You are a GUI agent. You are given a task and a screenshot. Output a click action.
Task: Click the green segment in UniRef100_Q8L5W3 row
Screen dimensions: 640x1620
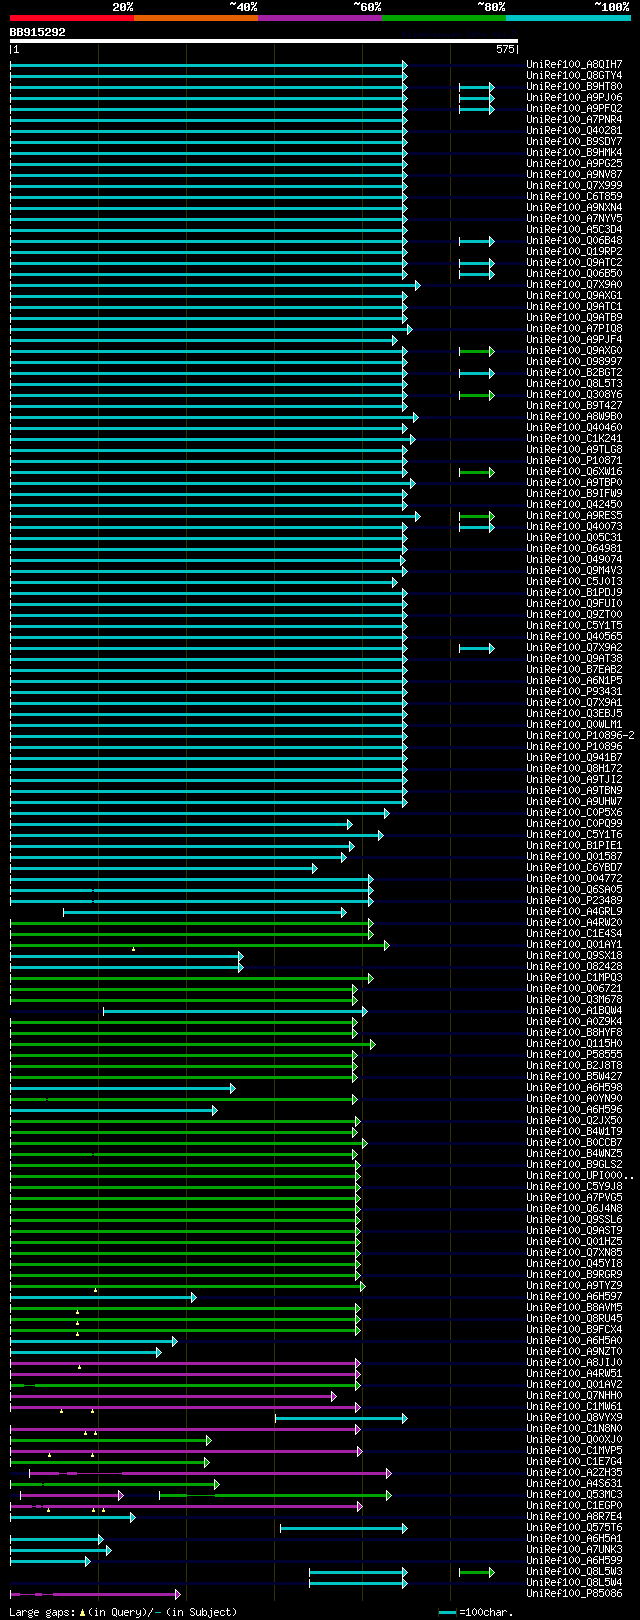point(477,1572)
